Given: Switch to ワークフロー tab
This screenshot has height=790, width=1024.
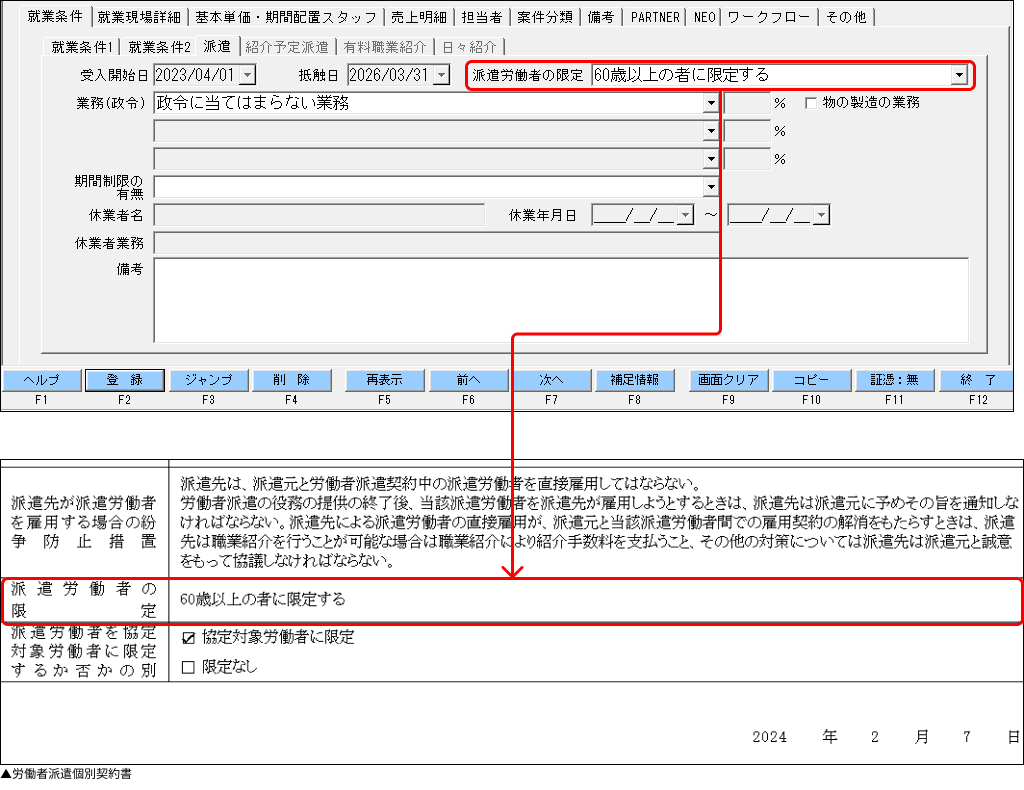Looking at the screenshot, I should (x=768, y=17).
